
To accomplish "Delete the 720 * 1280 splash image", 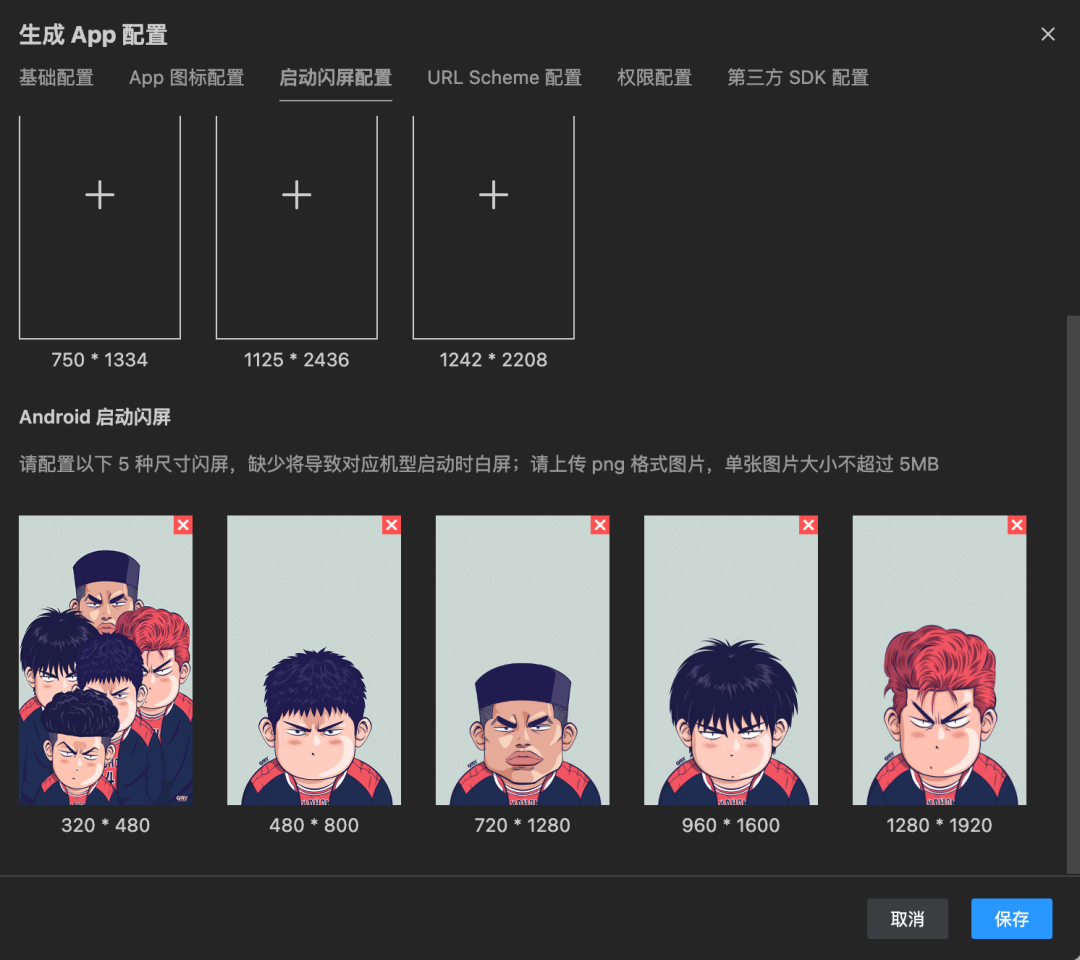I will click(x=599, y=524).
